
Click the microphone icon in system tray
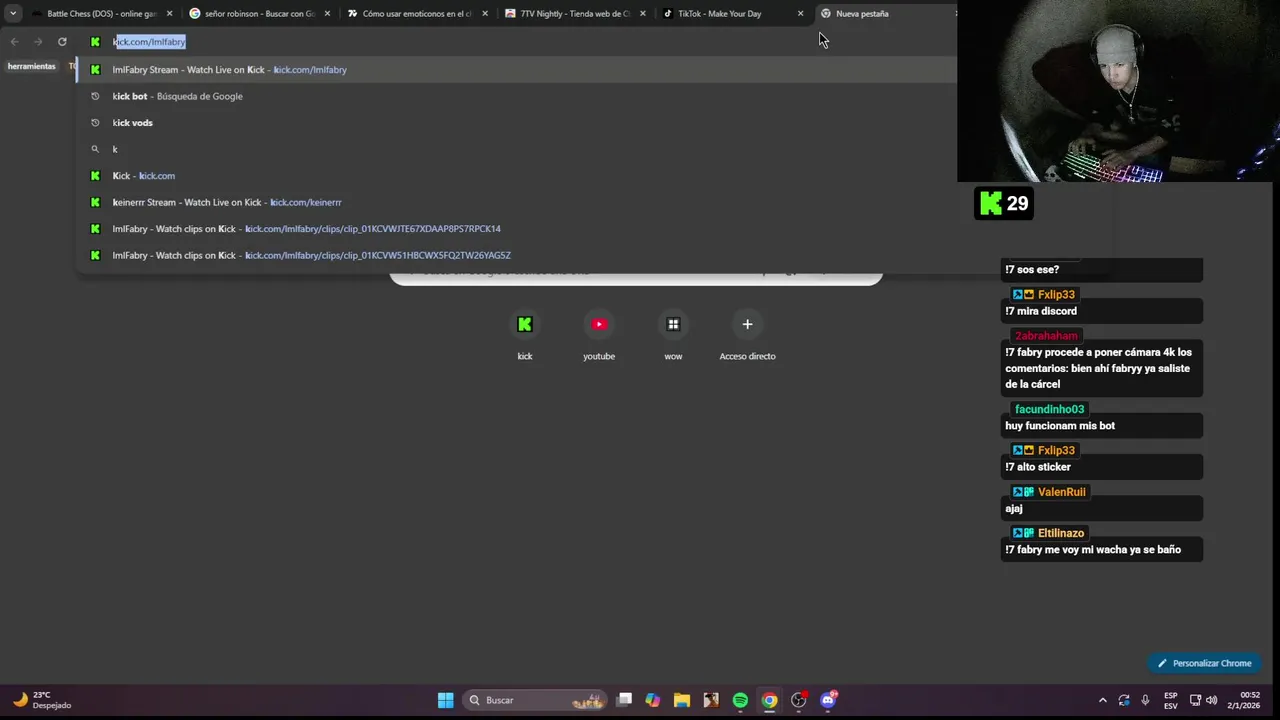coord(1145,700)
